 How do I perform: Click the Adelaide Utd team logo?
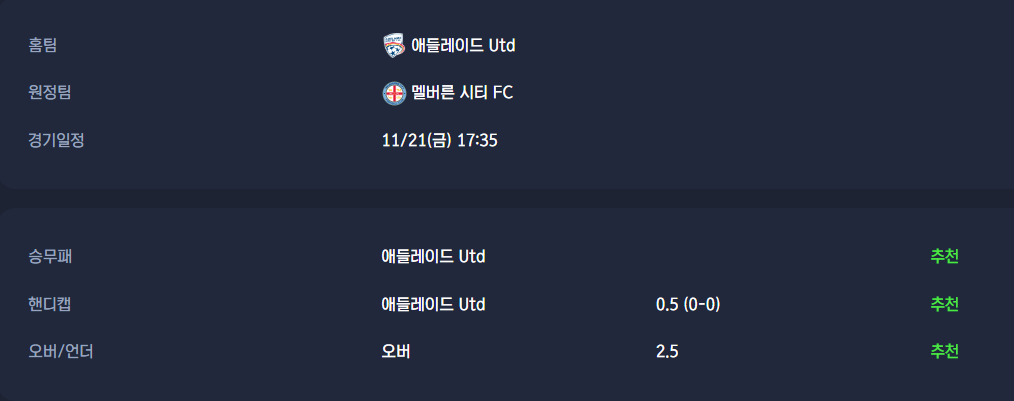(394, 45)
